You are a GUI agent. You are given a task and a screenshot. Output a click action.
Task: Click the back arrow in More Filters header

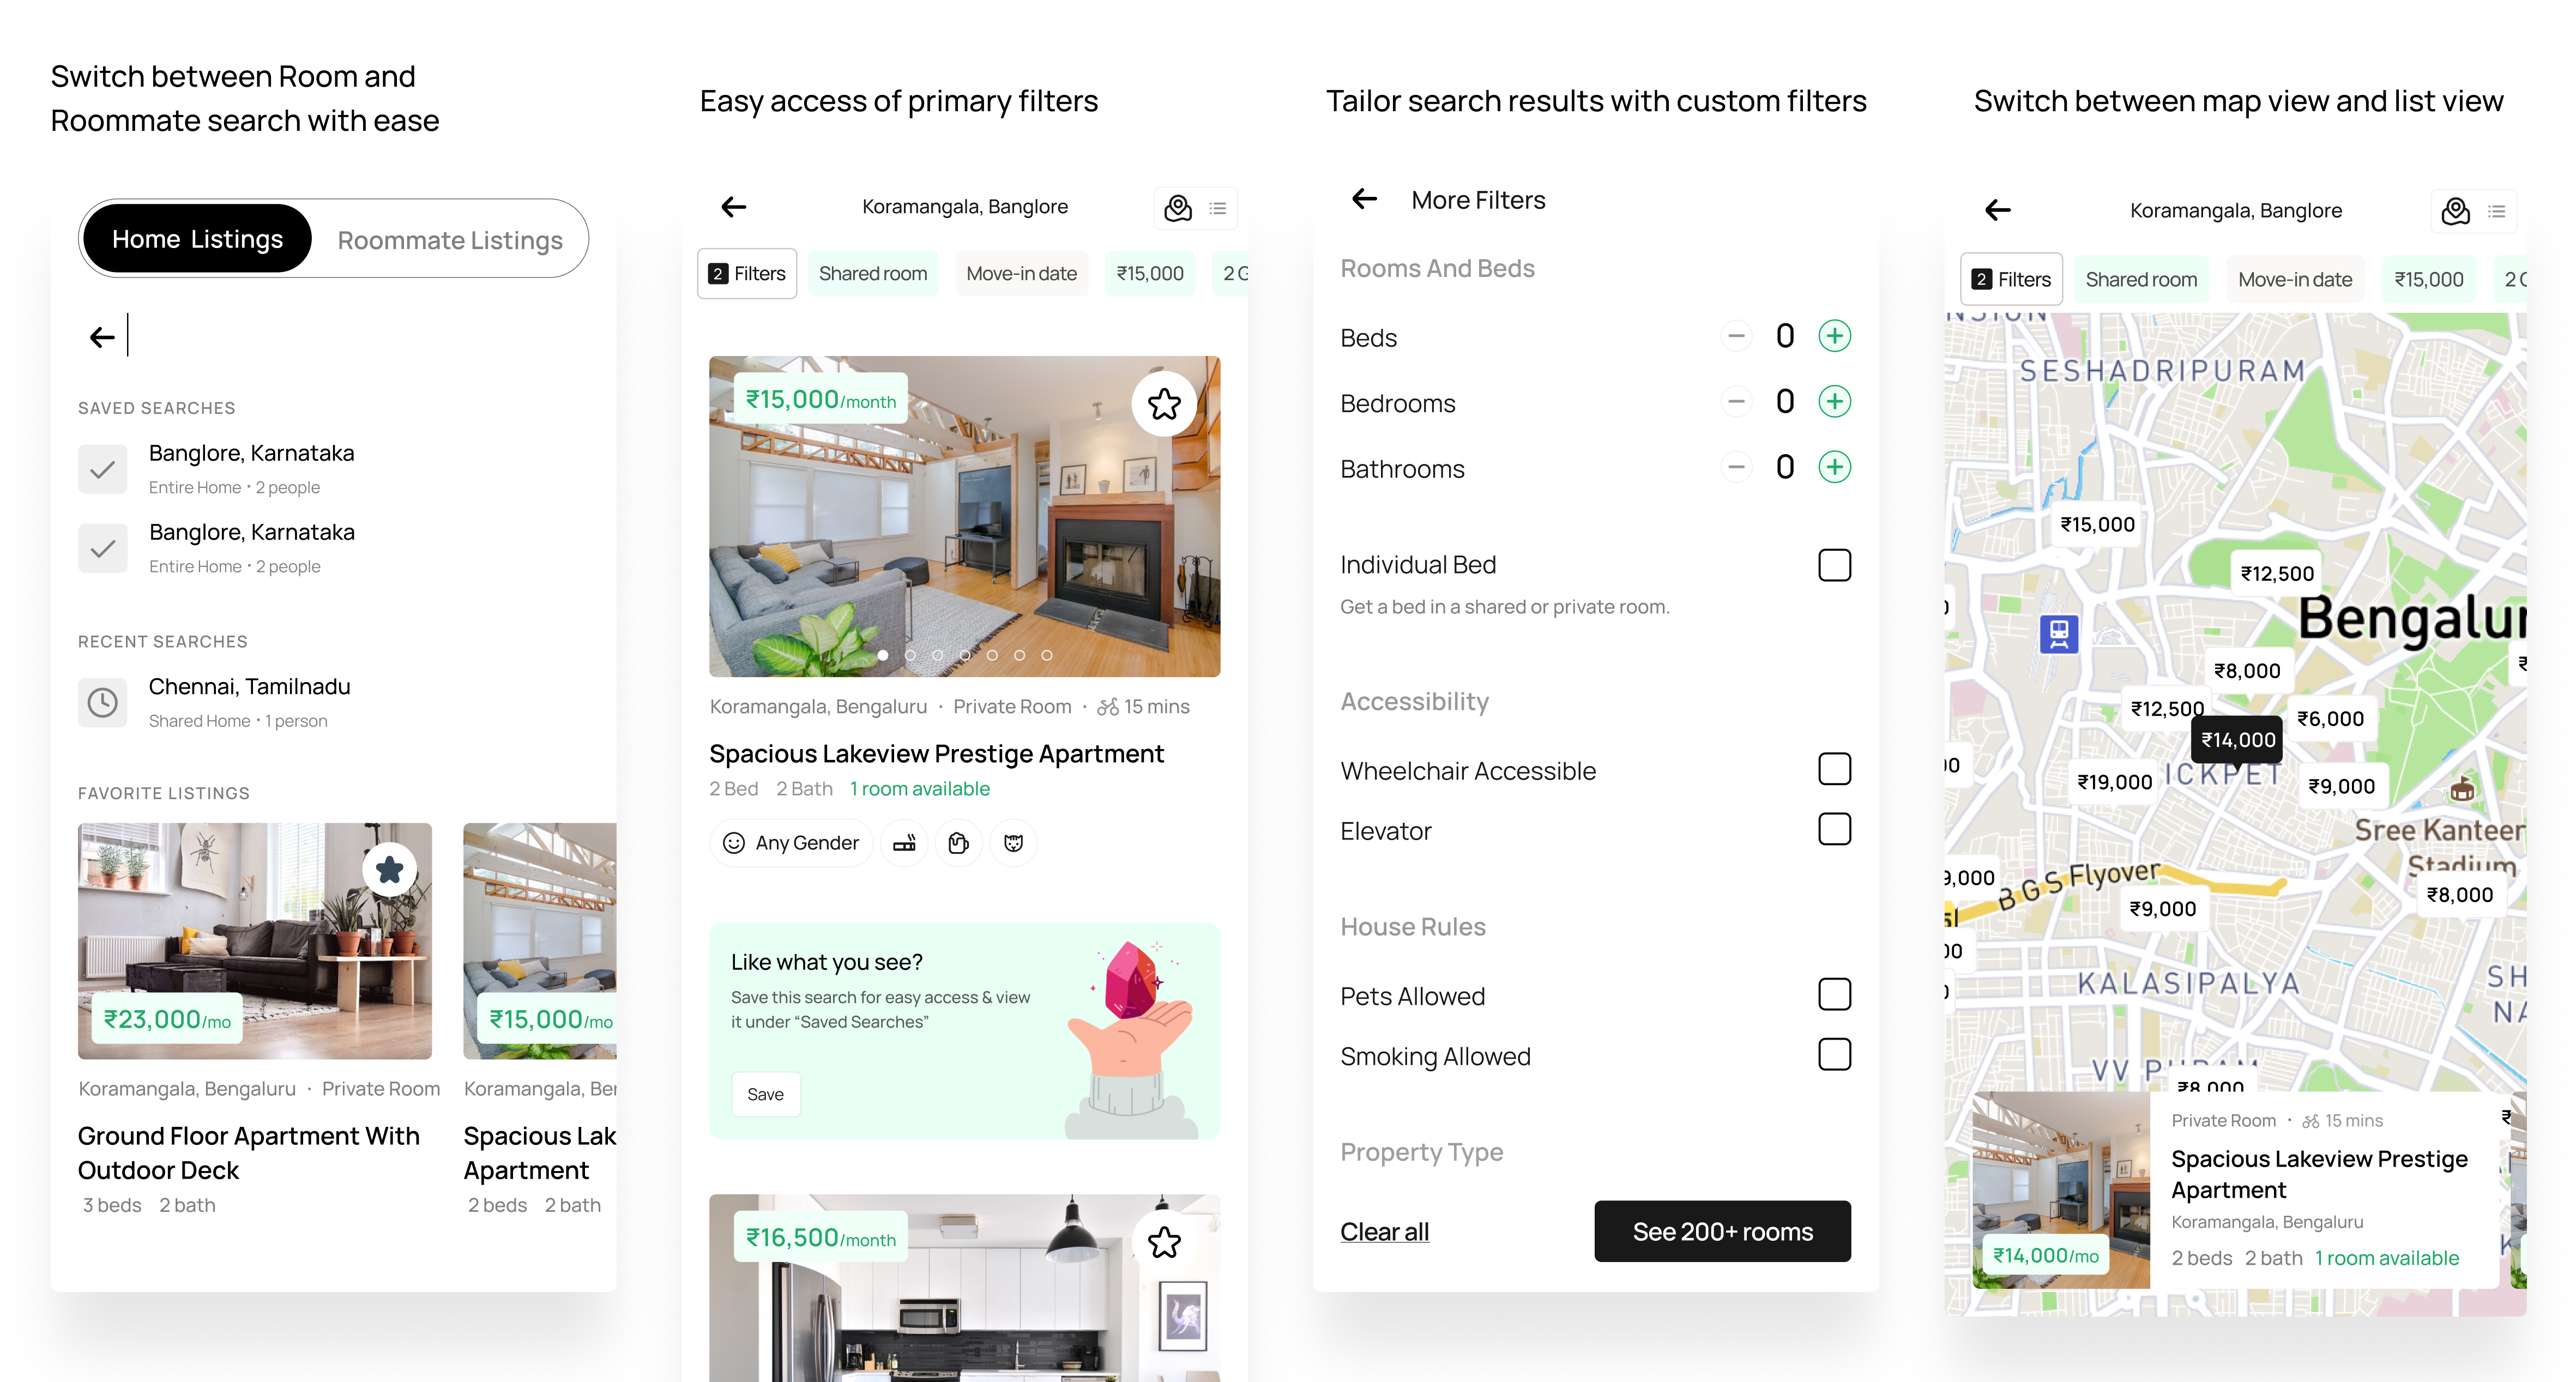point(1364,199)
